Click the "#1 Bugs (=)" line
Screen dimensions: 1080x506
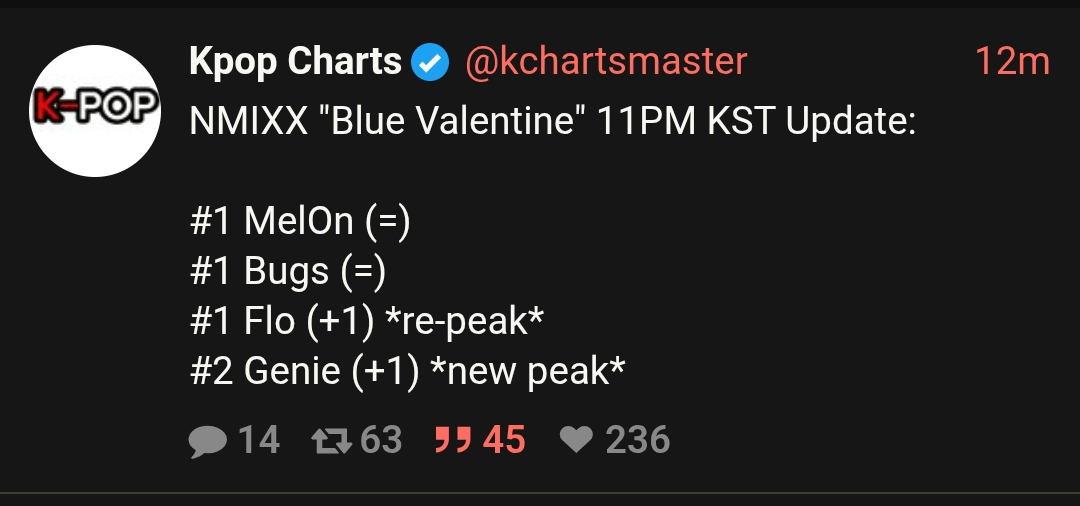pos(287,271)
